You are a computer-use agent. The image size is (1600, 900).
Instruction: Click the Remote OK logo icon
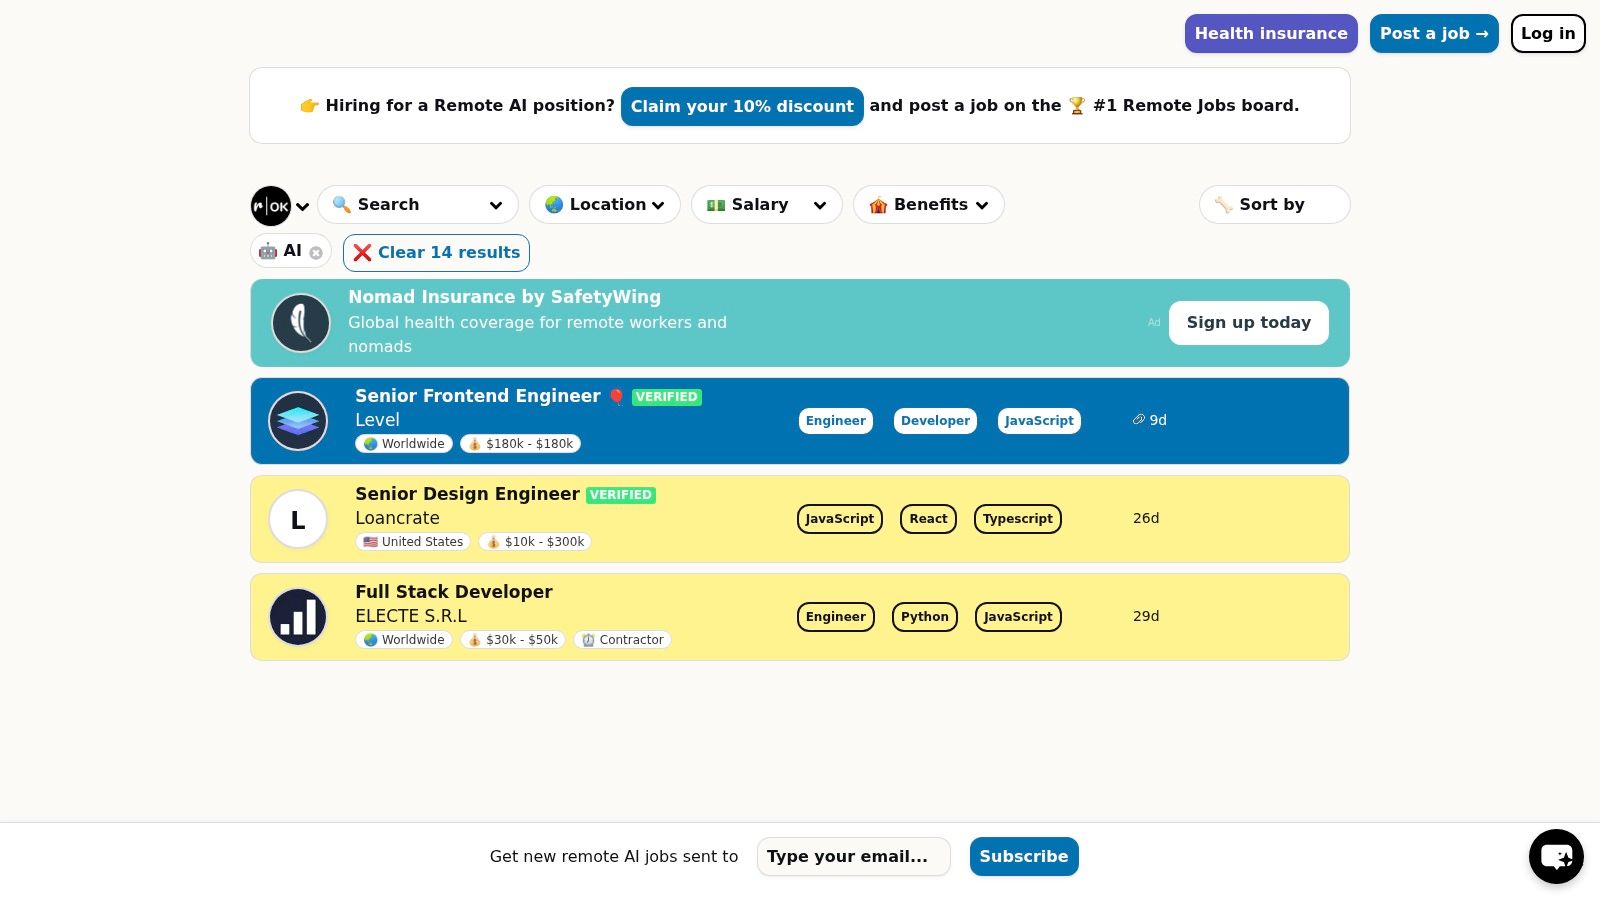pyautogui.click(x=271, y=206)
